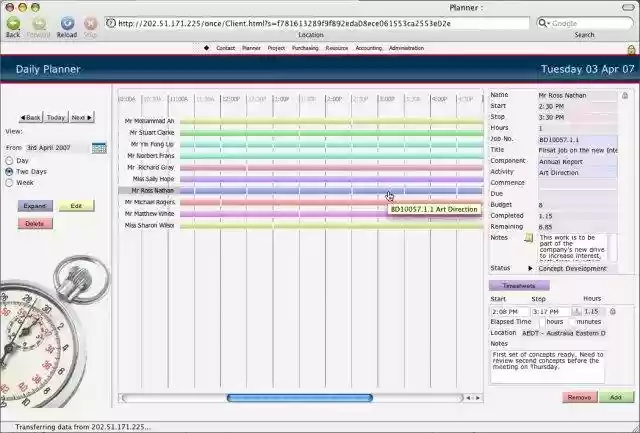Select Mr Matthew White in the planner

(x=149, y=214)
